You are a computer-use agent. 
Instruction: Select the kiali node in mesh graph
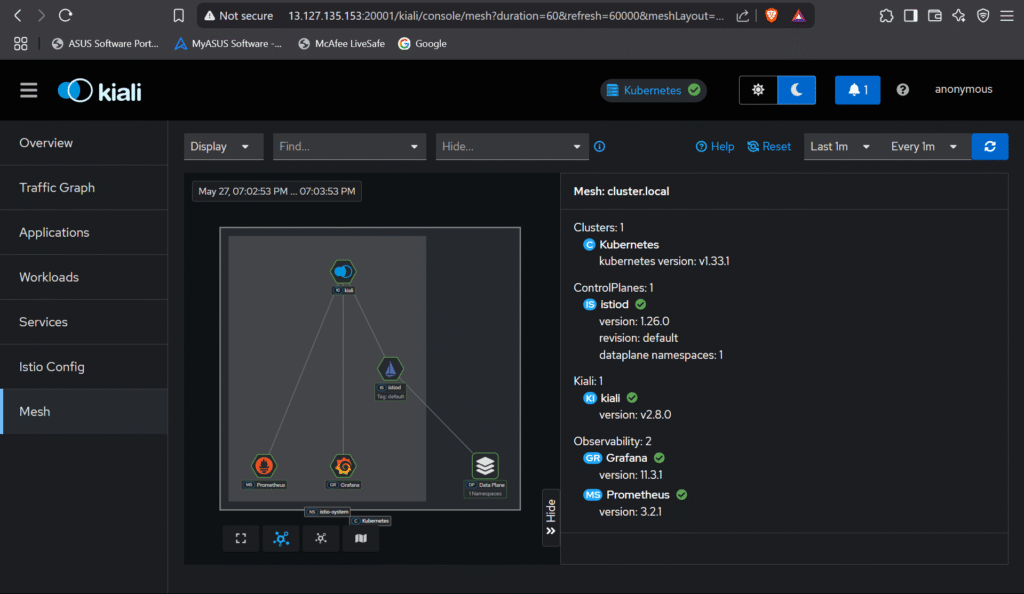[343, 272]
